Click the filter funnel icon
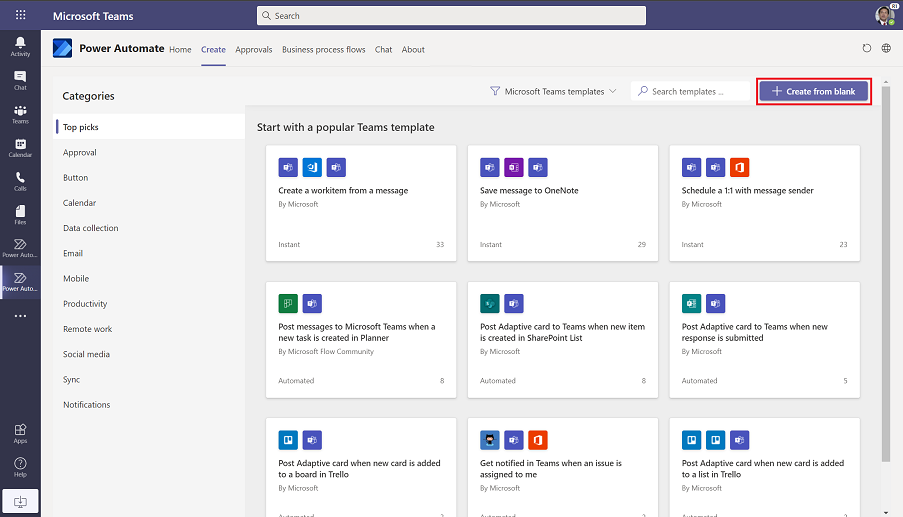The width and height of the screenshot is (903, 517). click(x=495, y=91)
